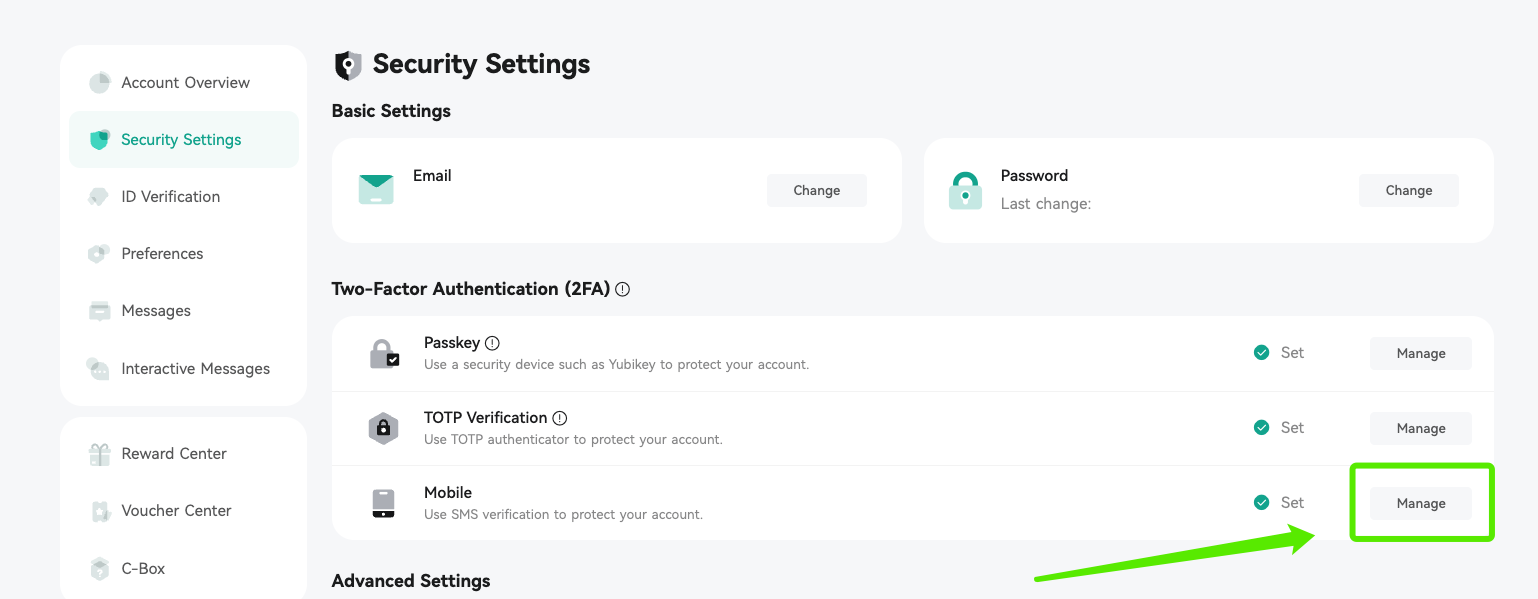Click the Passkey info circle icon
The height and width of the screenshot is (599, 1538).
[x=492, y=343]
